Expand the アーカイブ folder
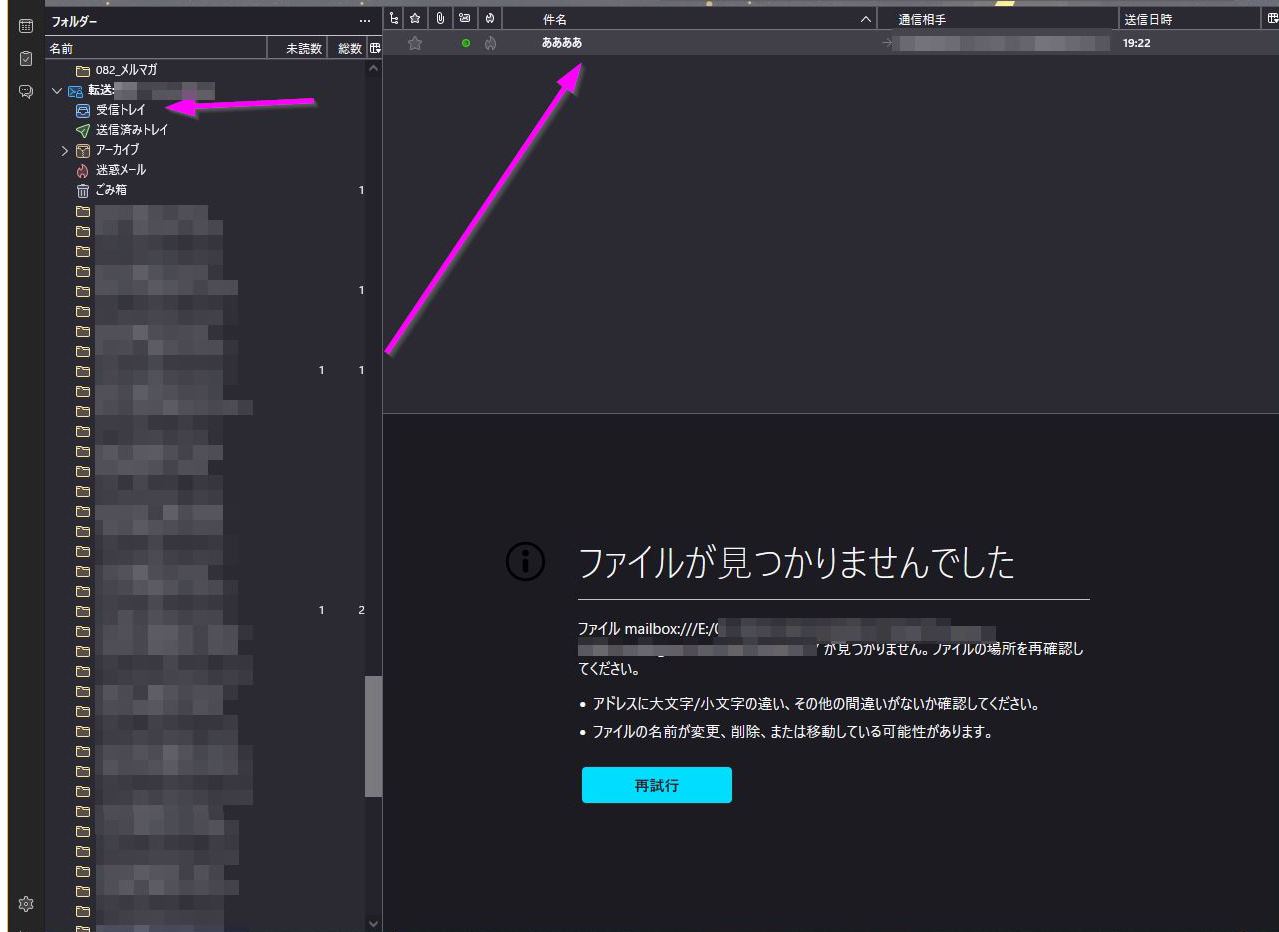The width and height of the screenshot is (1279, 932). pos(65,151)
